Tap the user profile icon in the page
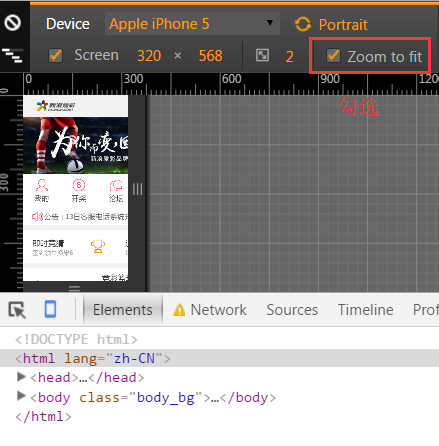 click(x=42, y=185)
